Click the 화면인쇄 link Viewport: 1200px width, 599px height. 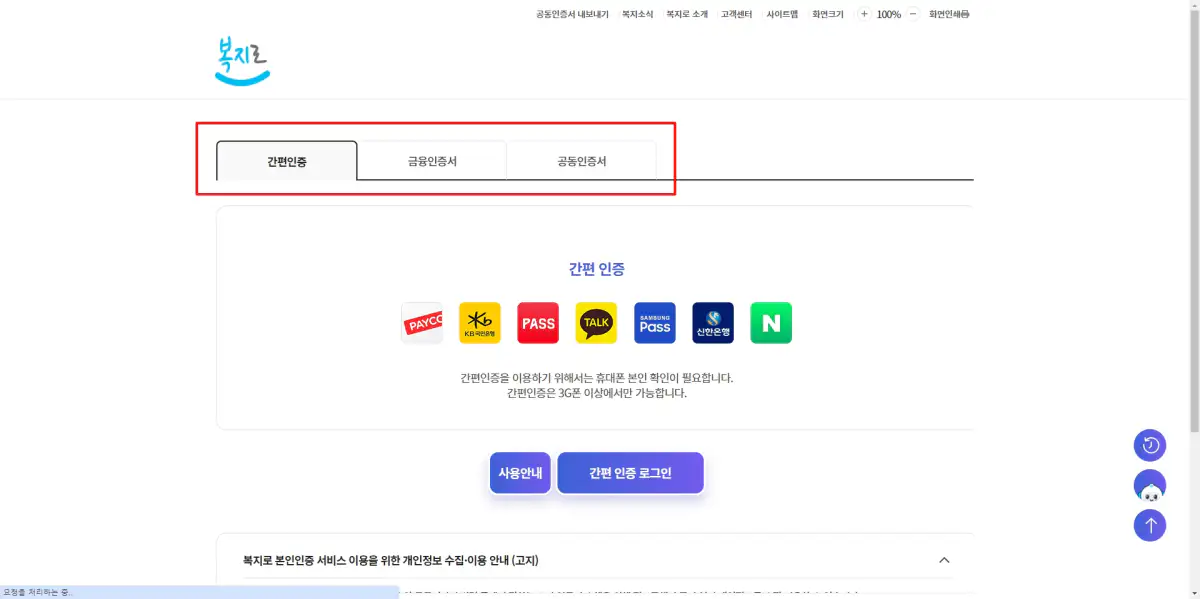coord(949,14)
